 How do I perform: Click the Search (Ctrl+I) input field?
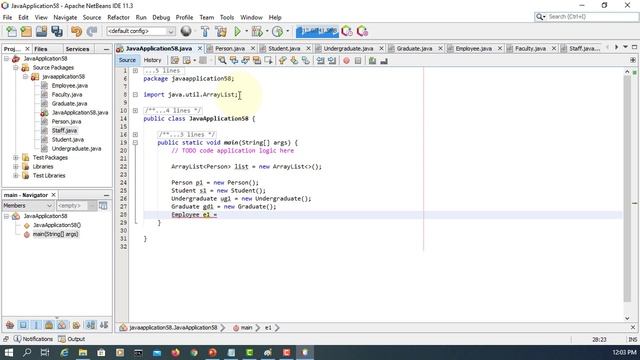pyautogui.click(x=591, y=16)
